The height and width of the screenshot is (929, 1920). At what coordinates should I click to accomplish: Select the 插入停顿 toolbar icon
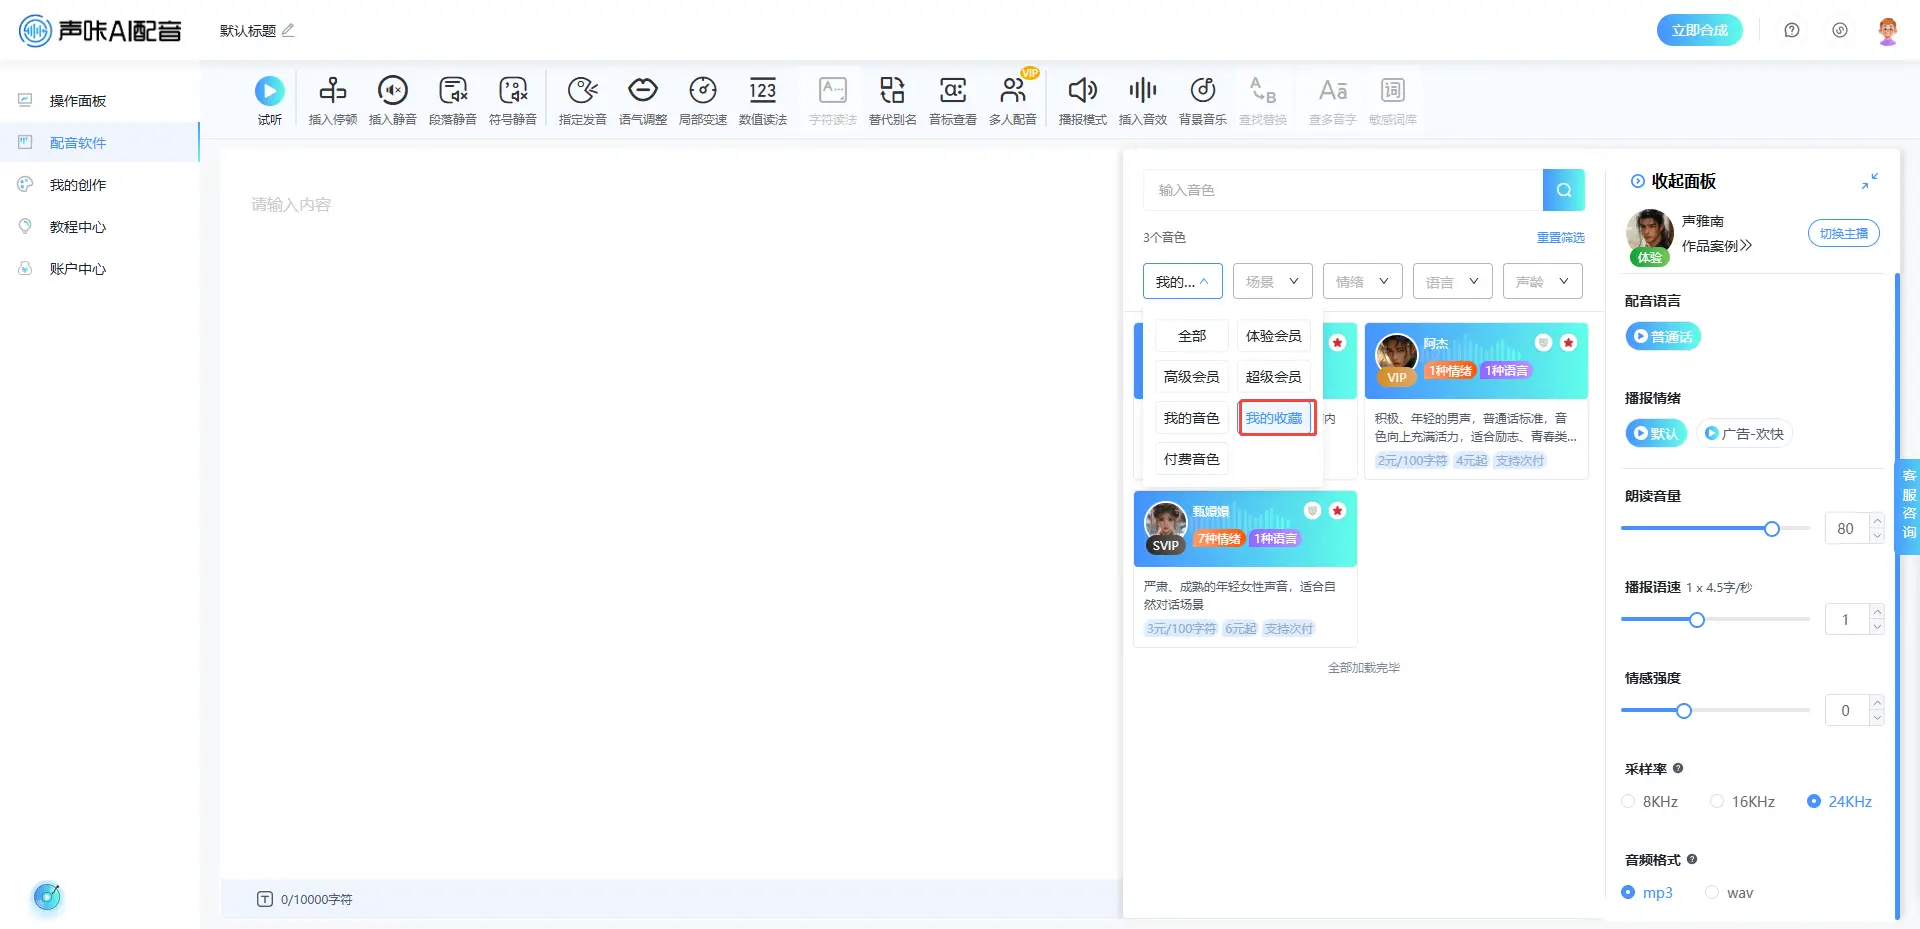tap(332, 91)
